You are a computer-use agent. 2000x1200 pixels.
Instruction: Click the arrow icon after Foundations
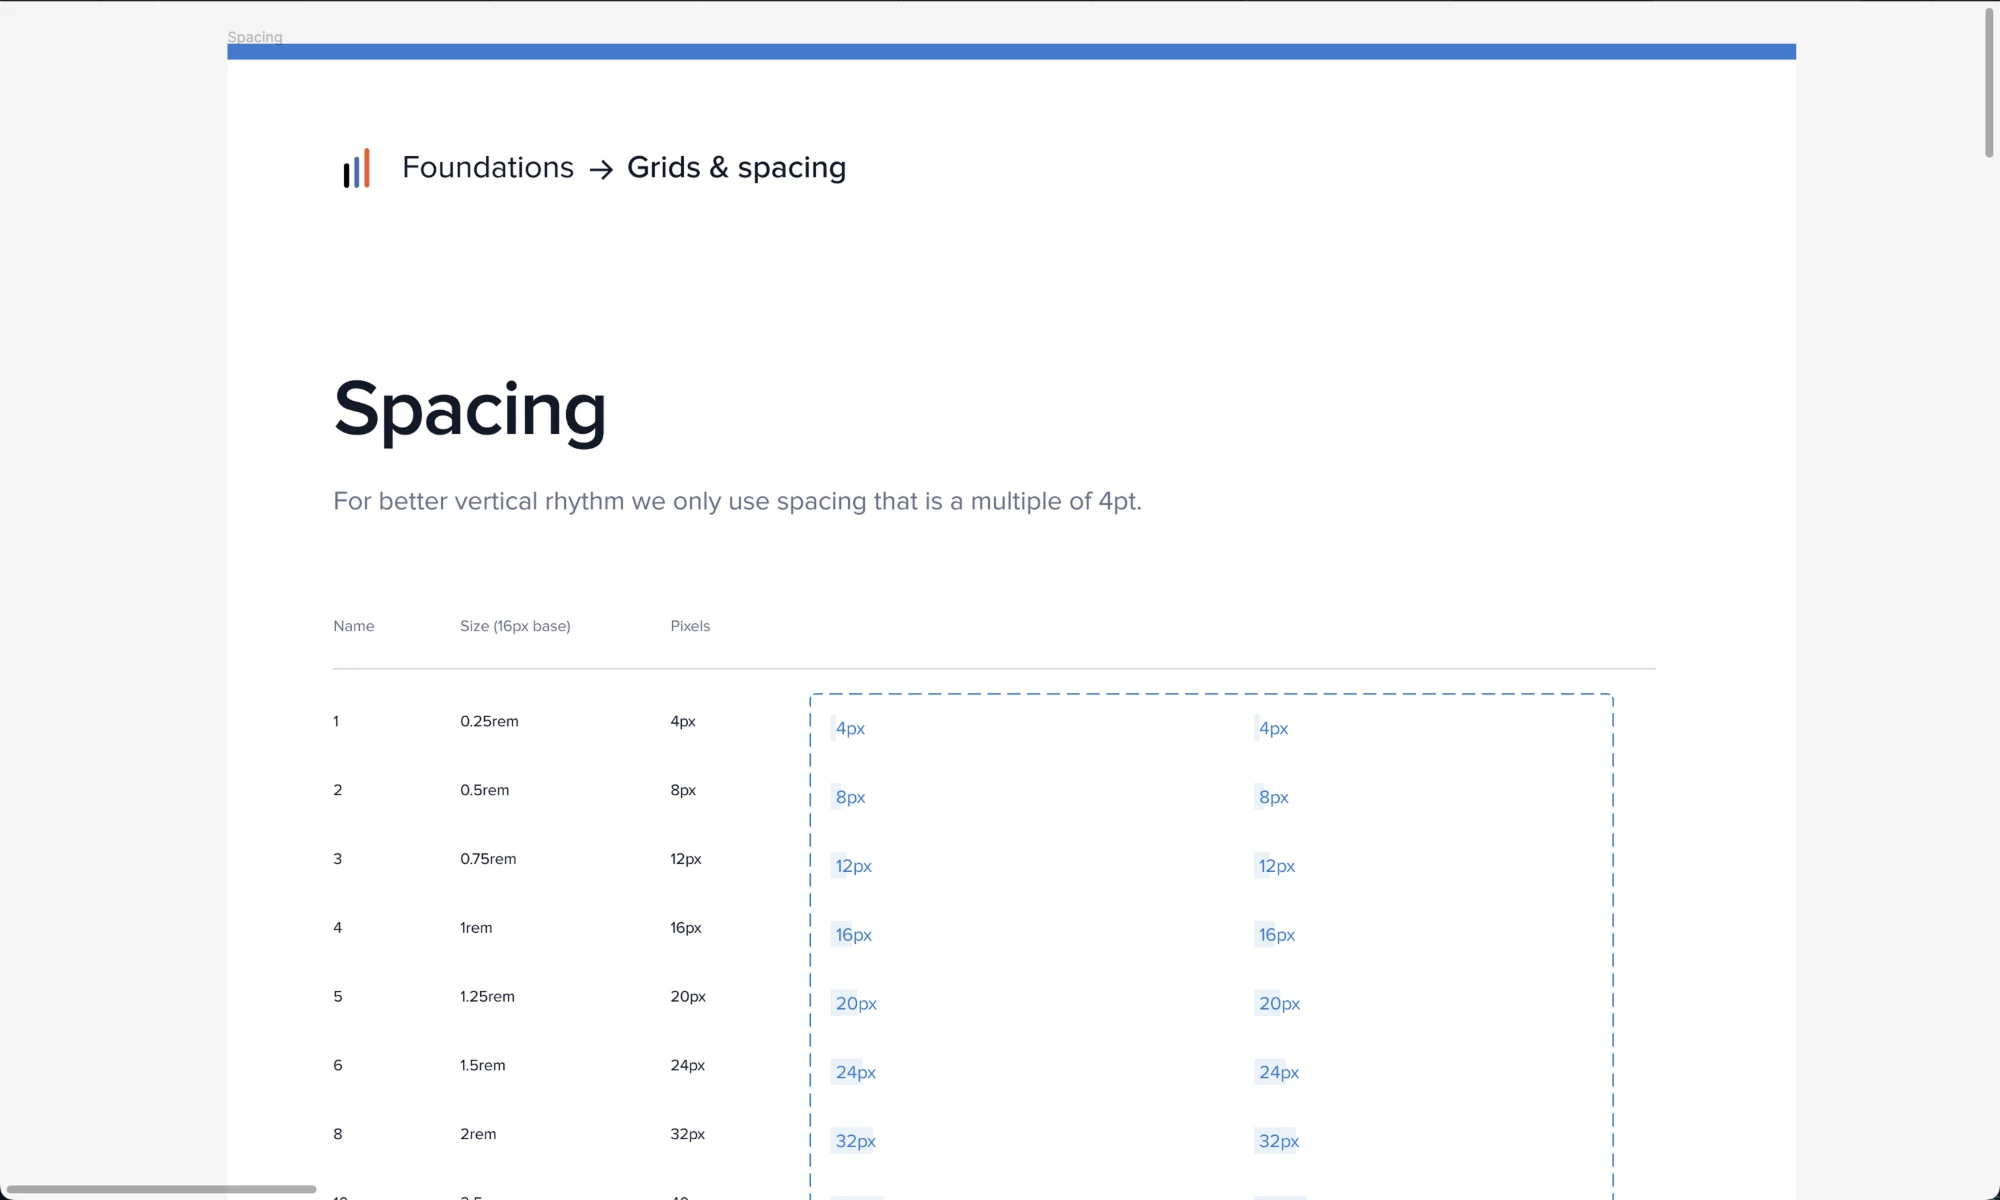point(601,170)
